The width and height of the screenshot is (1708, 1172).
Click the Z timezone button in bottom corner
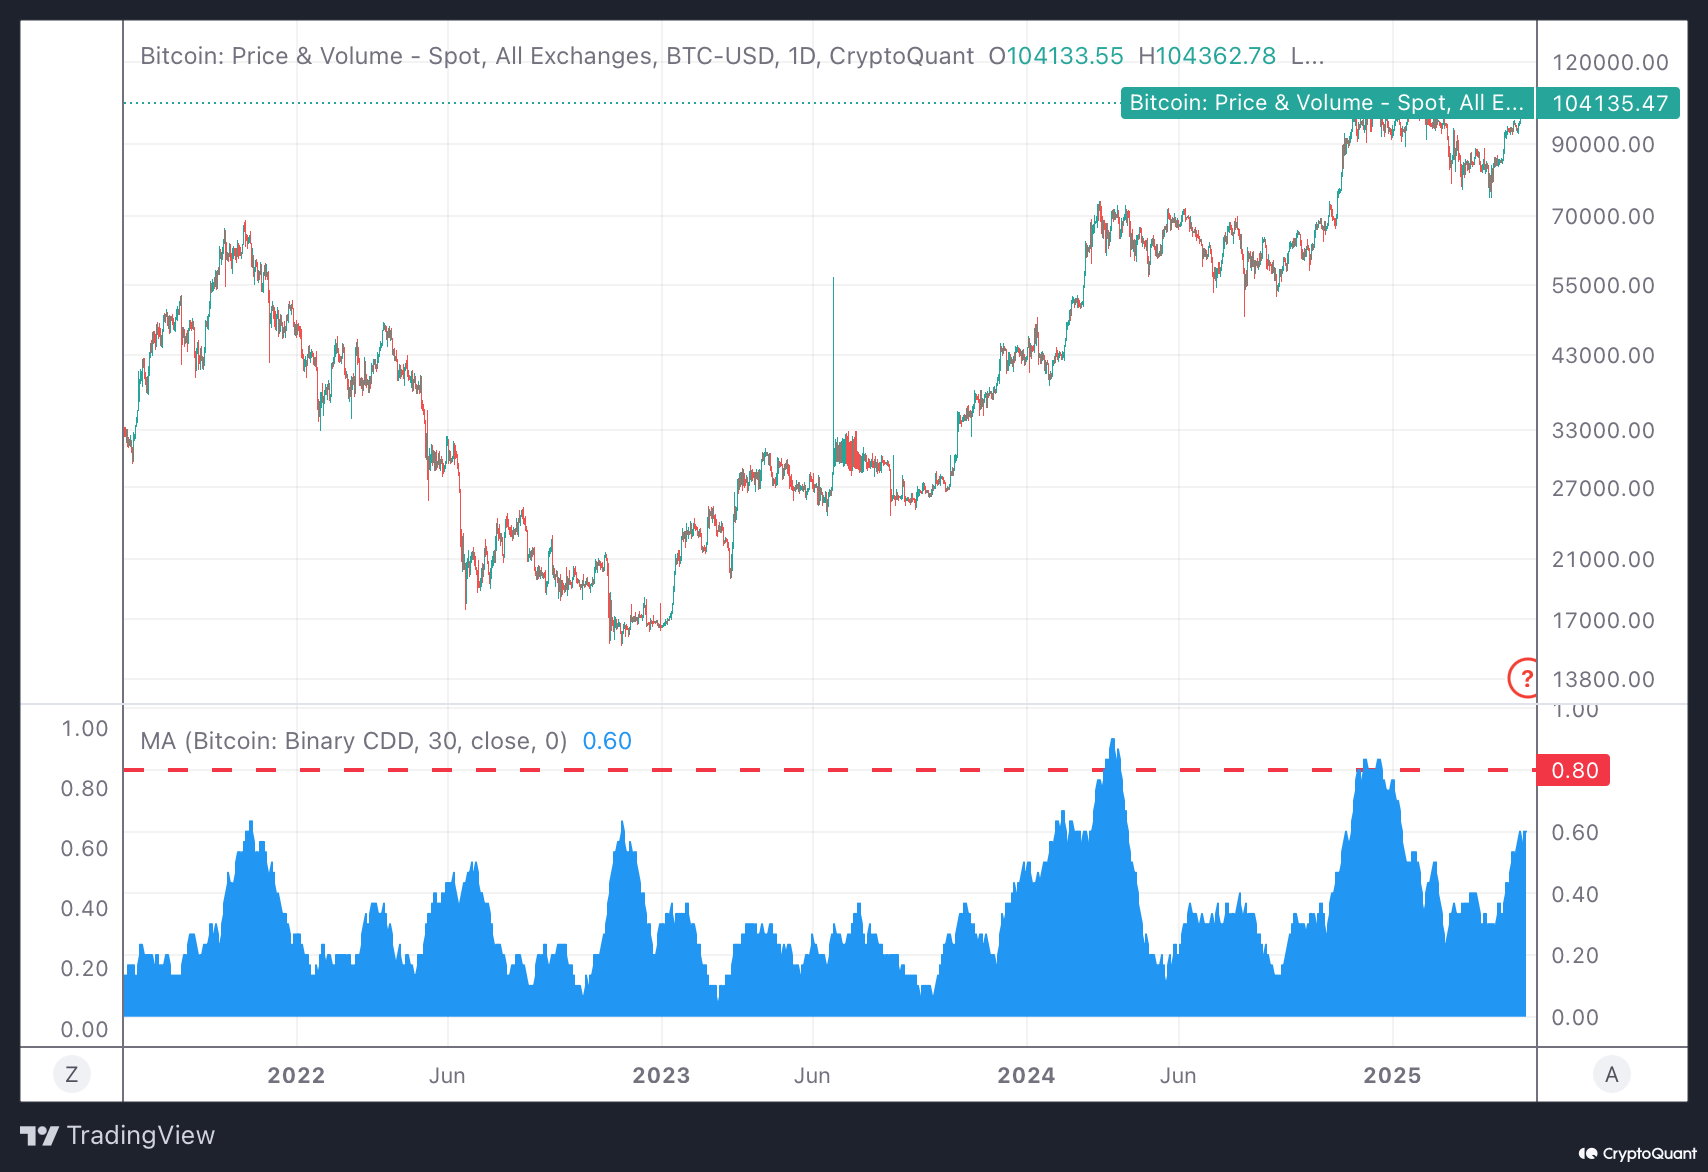coord(70,1073)
